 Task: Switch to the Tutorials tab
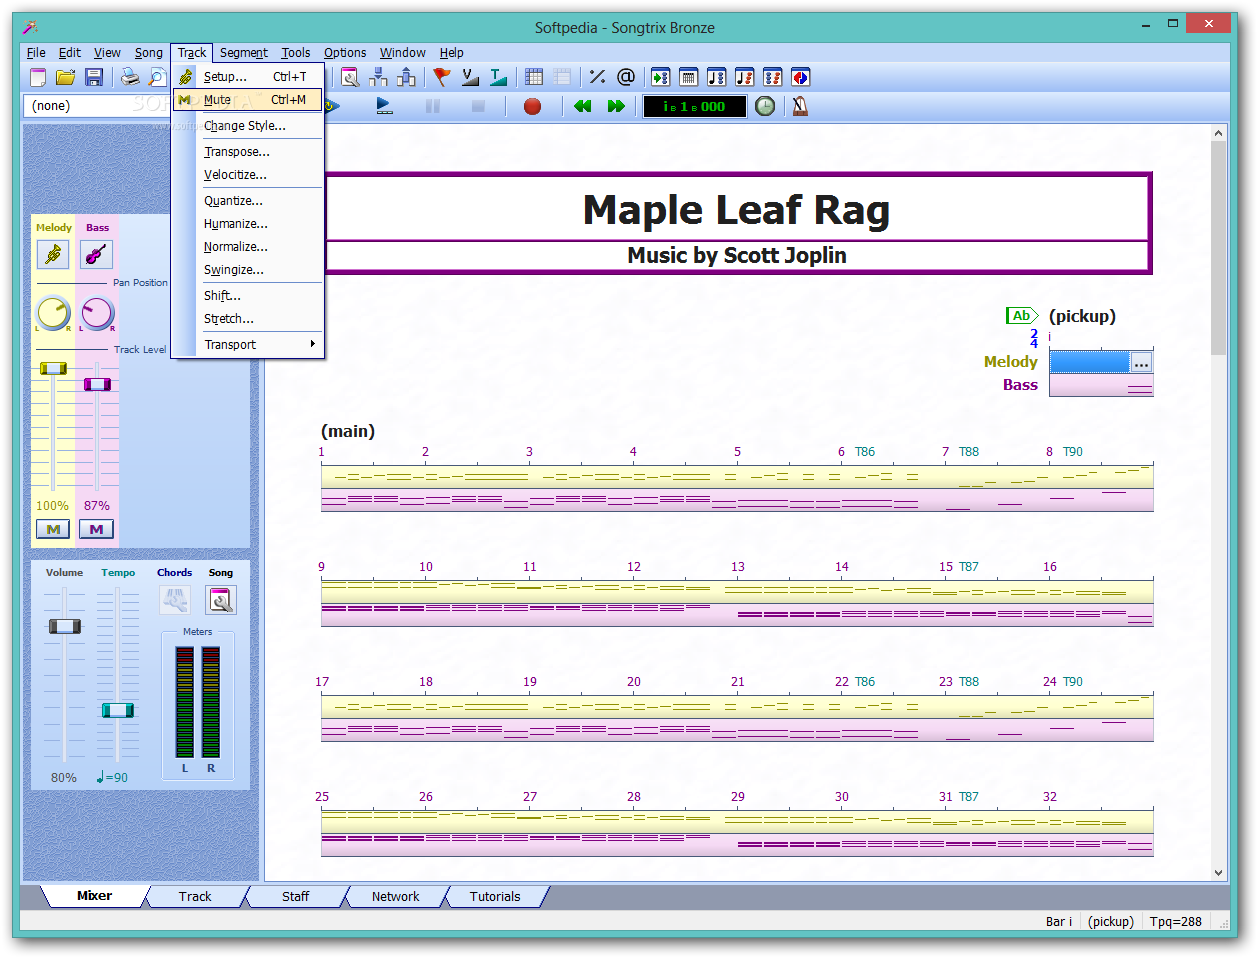495,896
